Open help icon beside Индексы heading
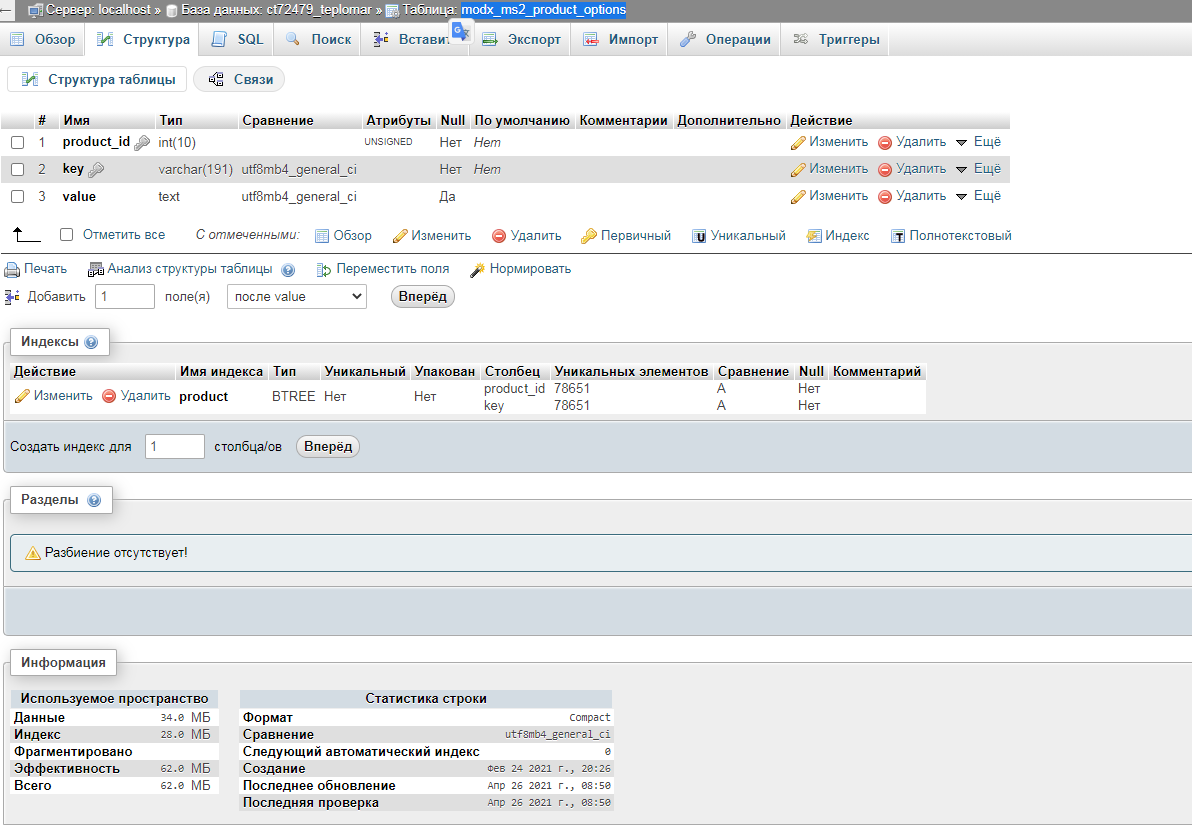The image size is (1192, 827). point(91,342)
